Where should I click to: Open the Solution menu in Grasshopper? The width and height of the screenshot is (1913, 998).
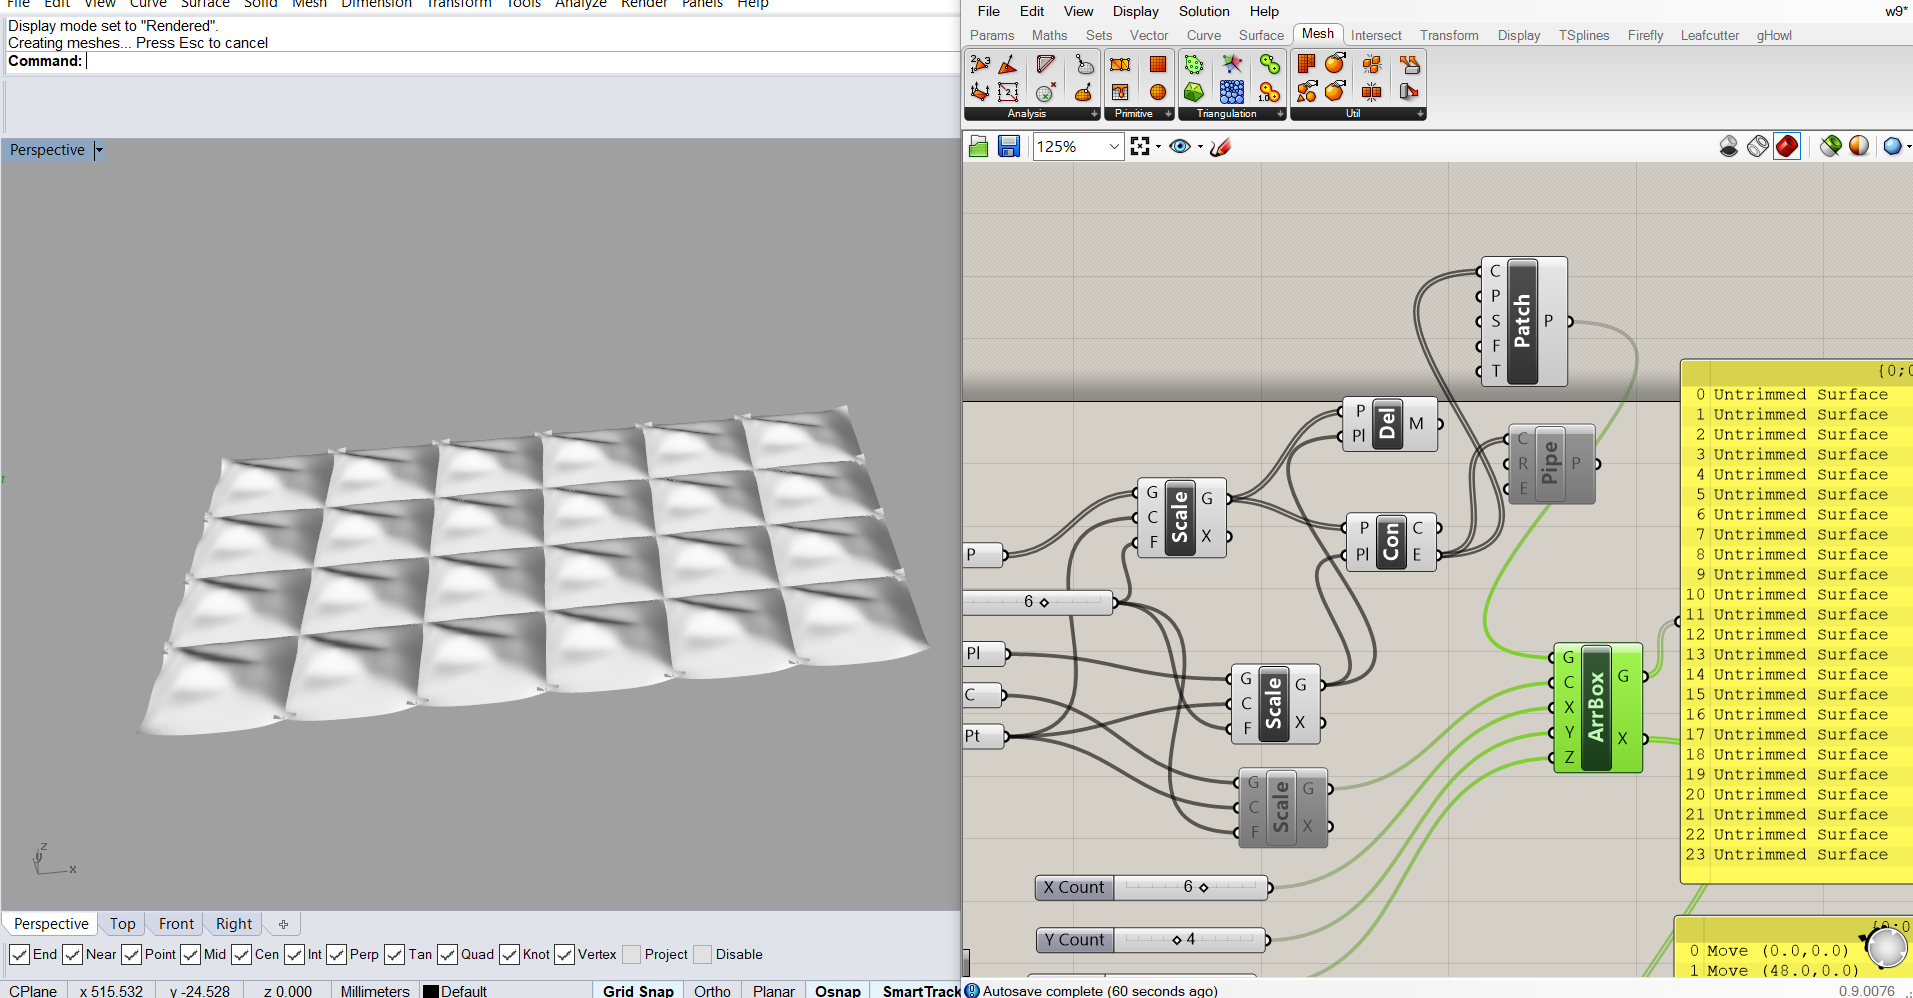point(1203,11)
